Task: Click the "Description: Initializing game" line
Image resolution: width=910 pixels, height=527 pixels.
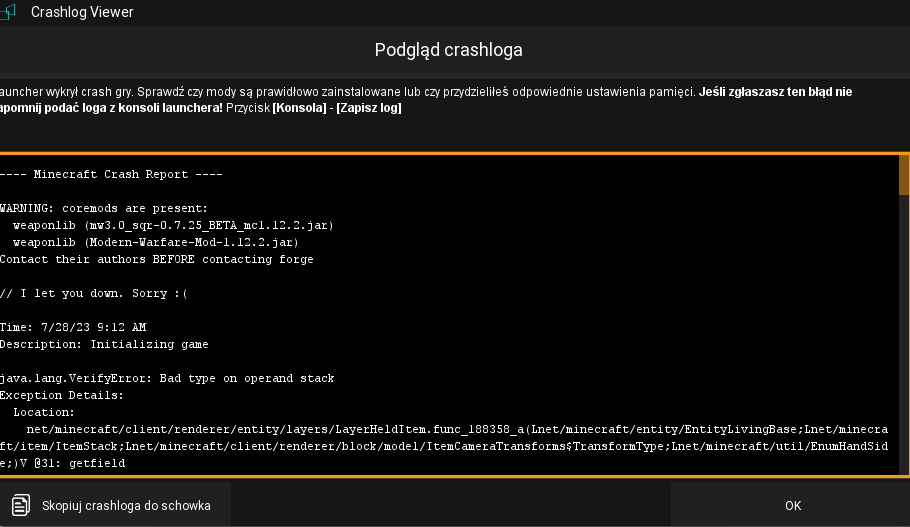Action: tap(104, 344)
